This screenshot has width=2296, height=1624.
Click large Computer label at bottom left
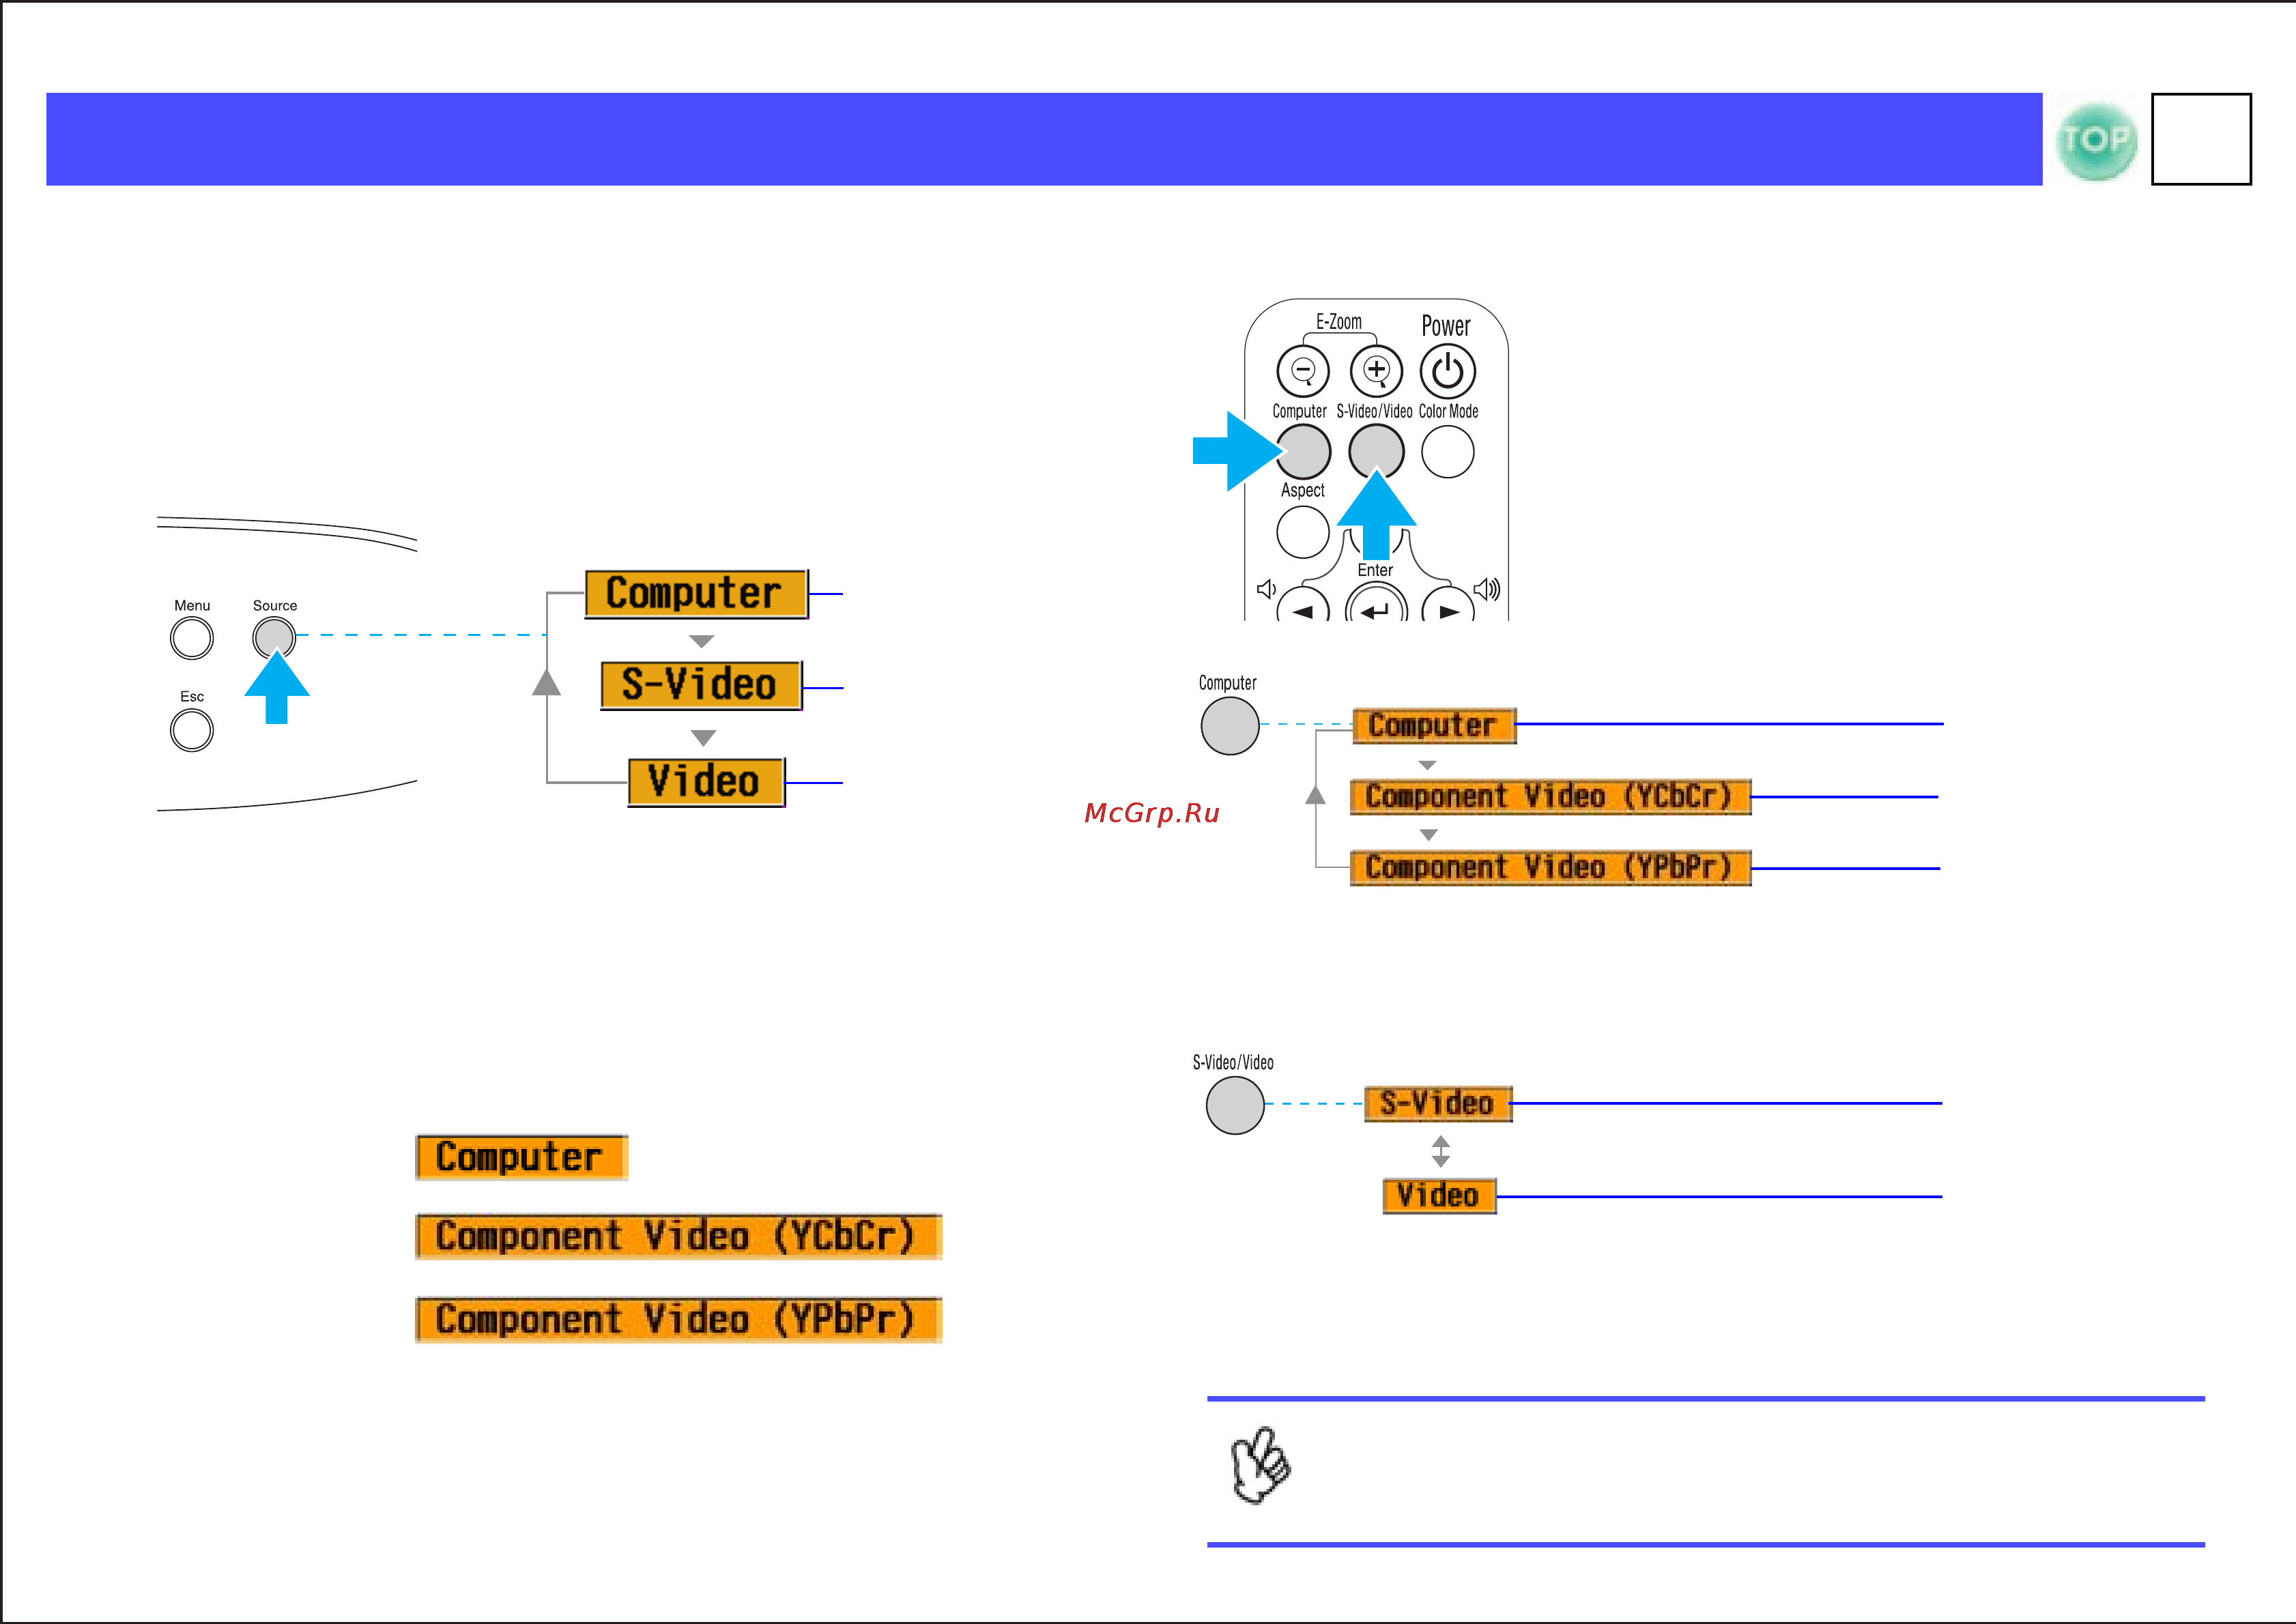tap(521, 1157)
